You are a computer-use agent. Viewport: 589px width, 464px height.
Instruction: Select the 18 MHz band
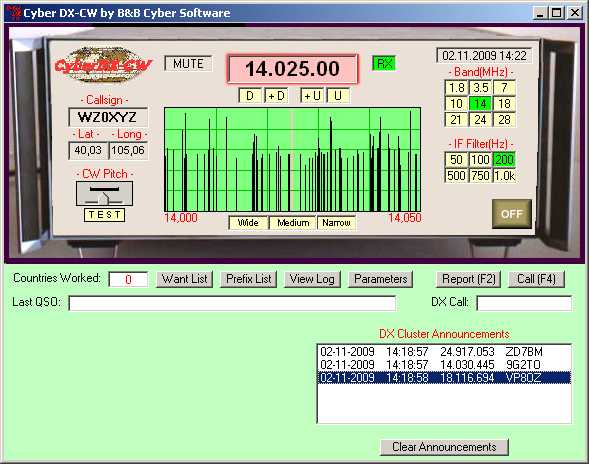(504, 104)
